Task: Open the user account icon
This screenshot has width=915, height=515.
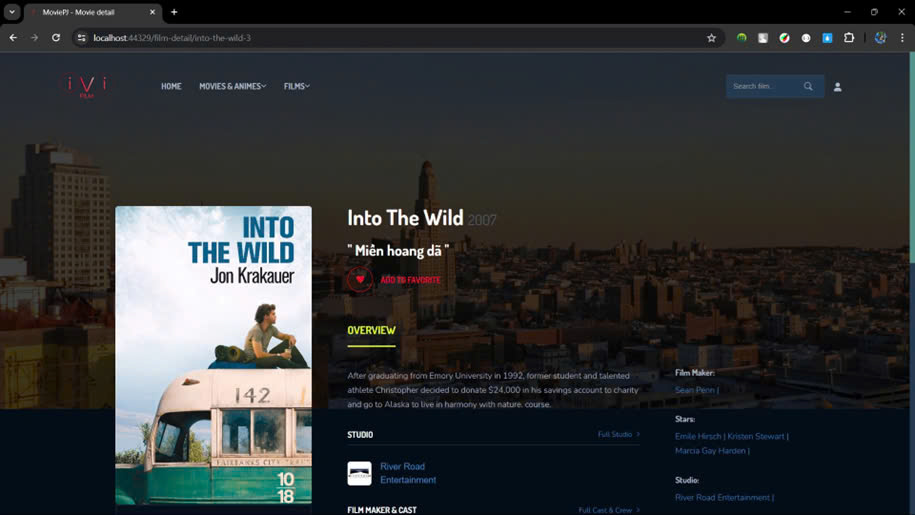Action: [837, 87]
